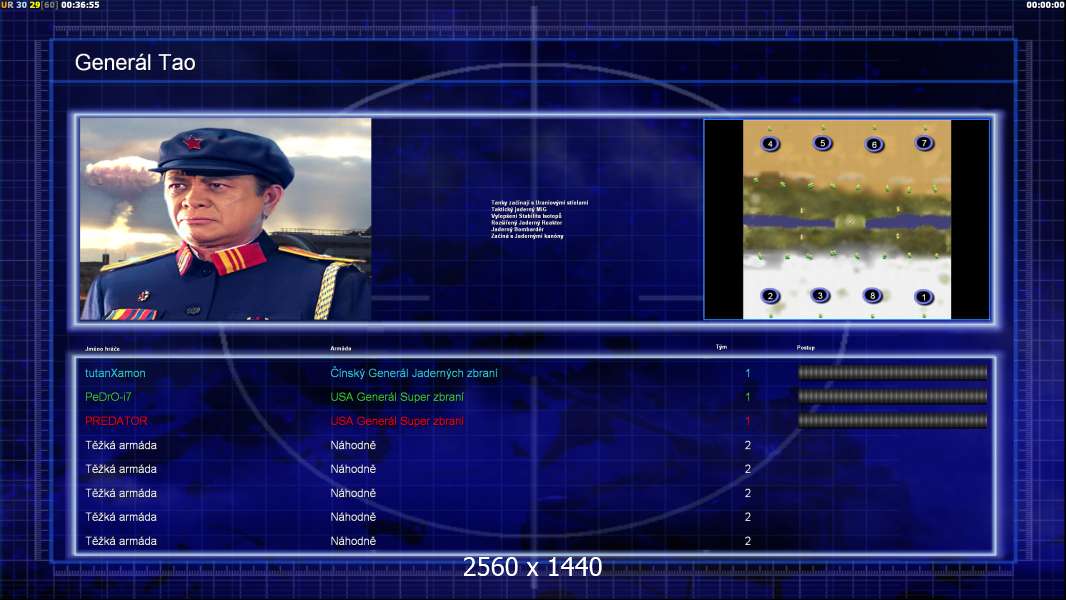Viewport: 1066px width, 600px height.
Task: Click the 'Jméno hráče' column header
Action: [103, 349]
